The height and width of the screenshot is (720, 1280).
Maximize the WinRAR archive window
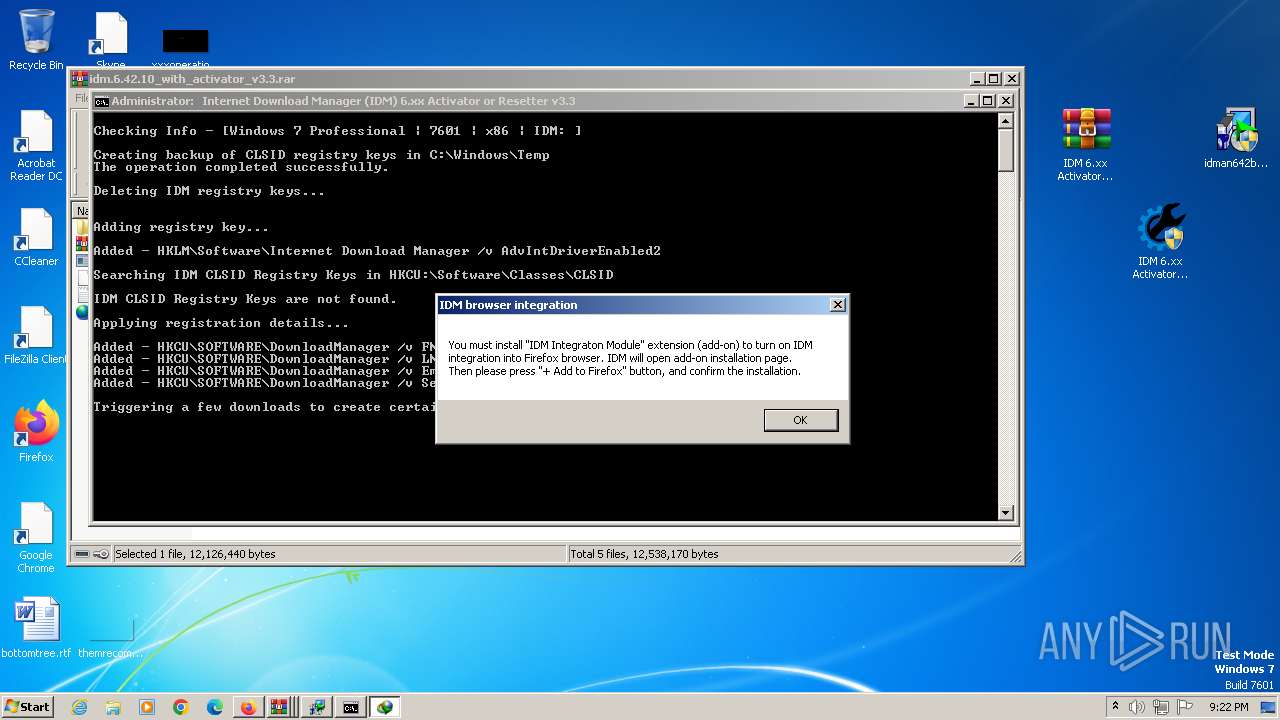pos(993,79)
